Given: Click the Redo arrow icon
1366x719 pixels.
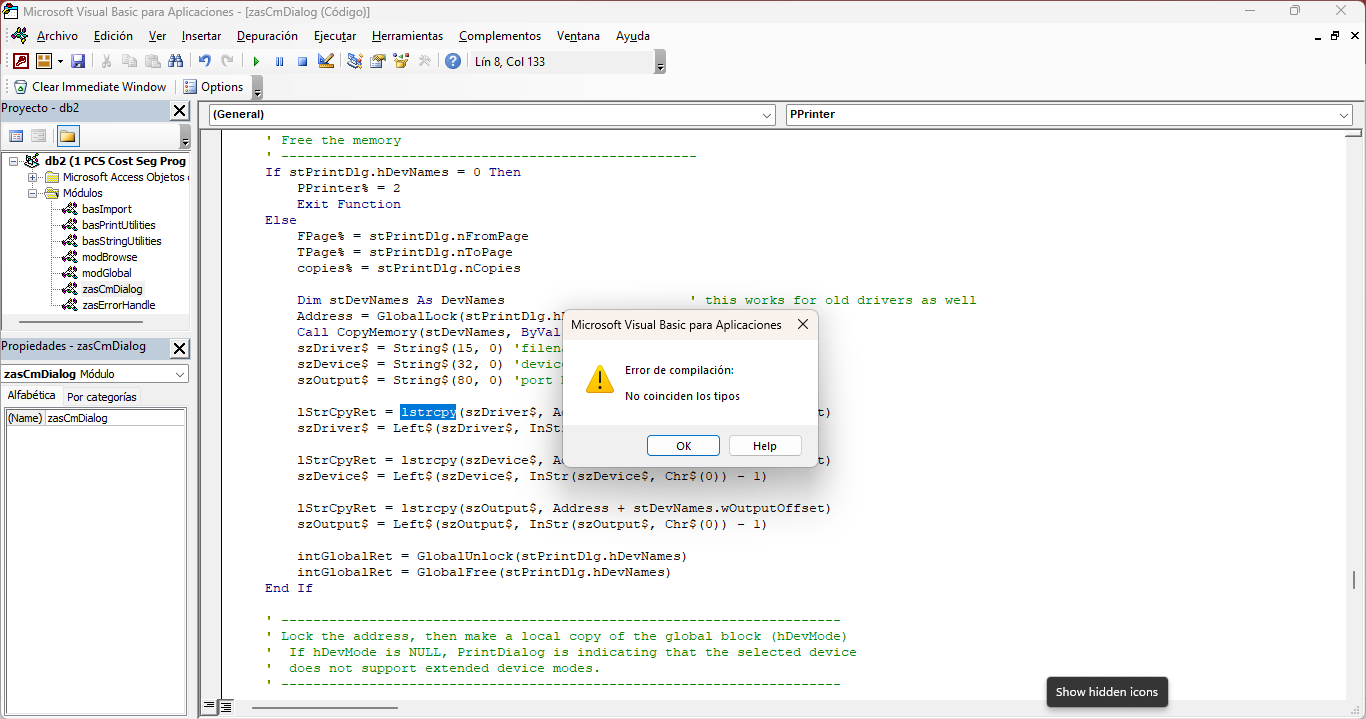Looking at the screenshot, I should coord(228,61).
